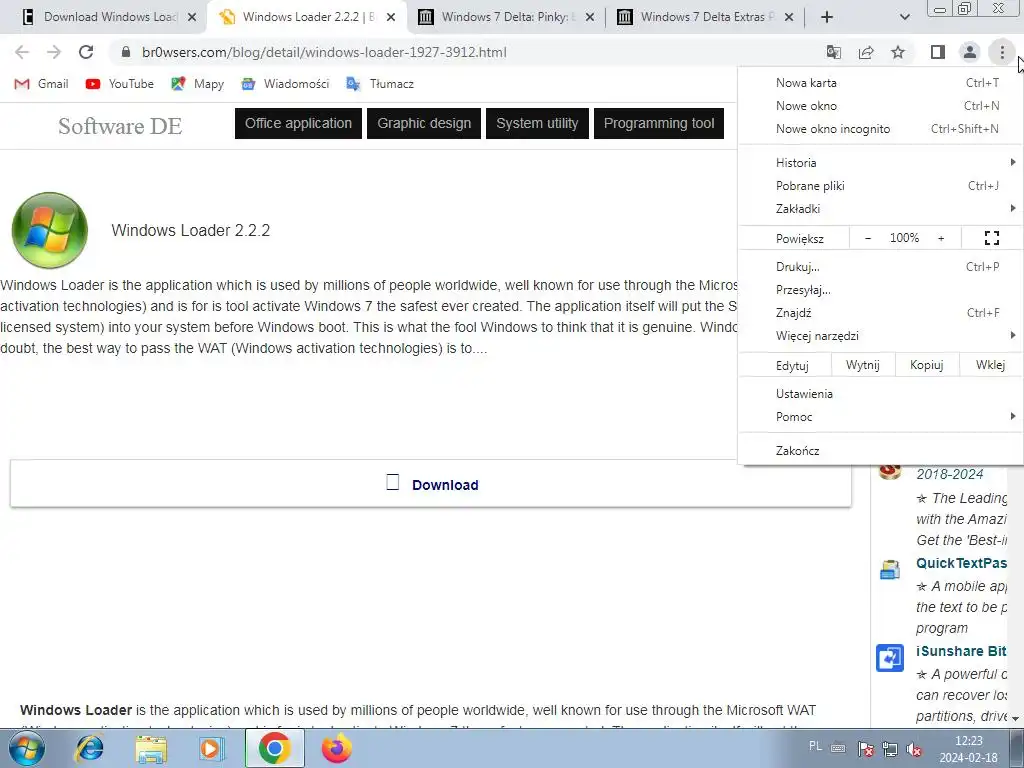Screen dimensions: 1024x768
Task: Click the three-dot Chrome menu button
Action: pos(1002,52)
